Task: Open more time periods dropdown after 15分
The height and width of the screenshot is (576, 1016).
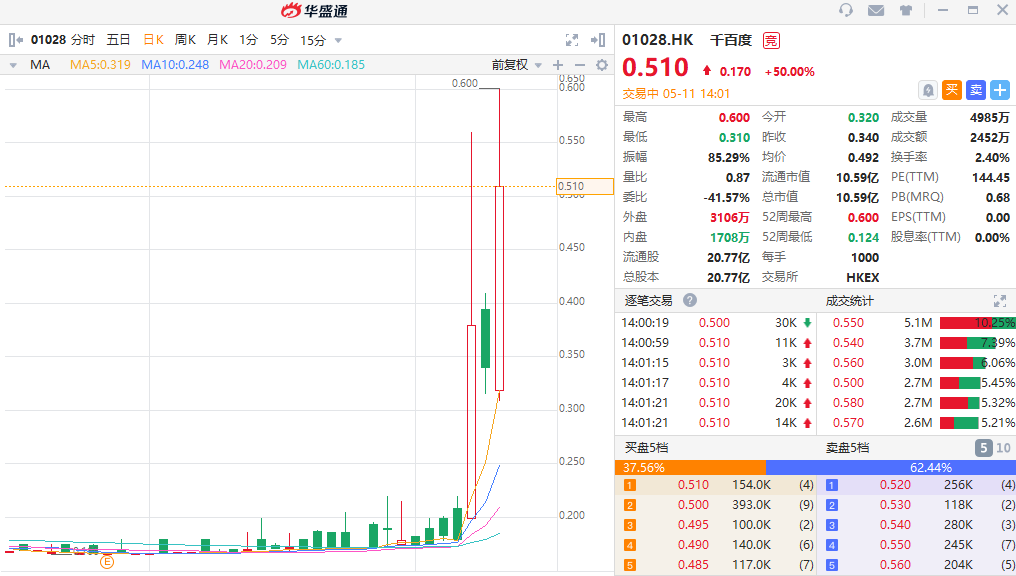Action: click(338, 40)
